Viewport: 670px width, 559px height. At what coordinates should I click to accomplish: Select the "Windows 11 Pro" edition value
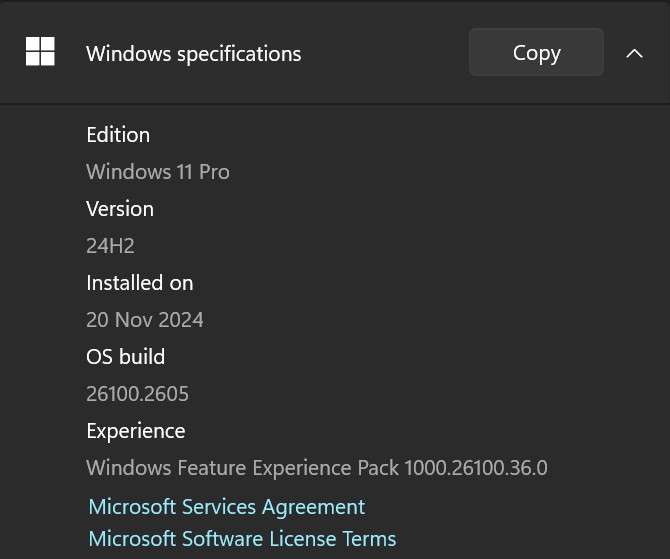157,172
